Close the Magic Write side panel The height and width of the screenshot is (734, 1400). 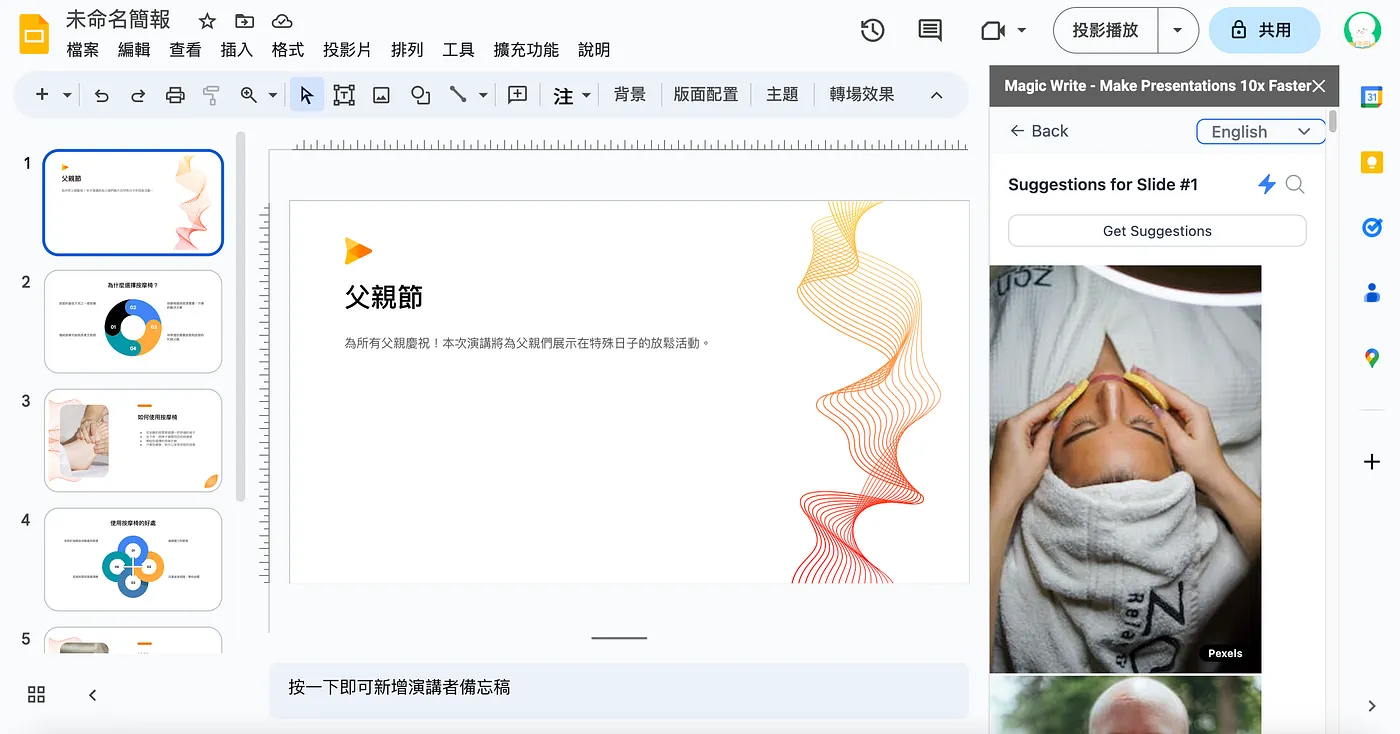coord(1319,86)
